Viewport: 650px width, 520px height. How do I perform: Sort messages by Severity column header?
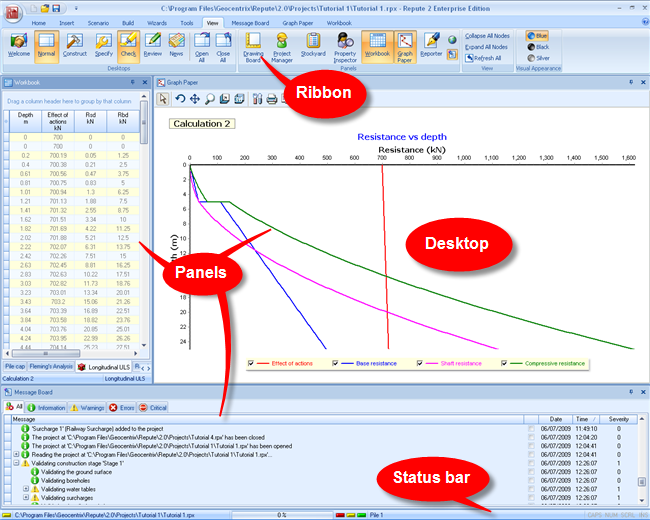pos(618,419)
